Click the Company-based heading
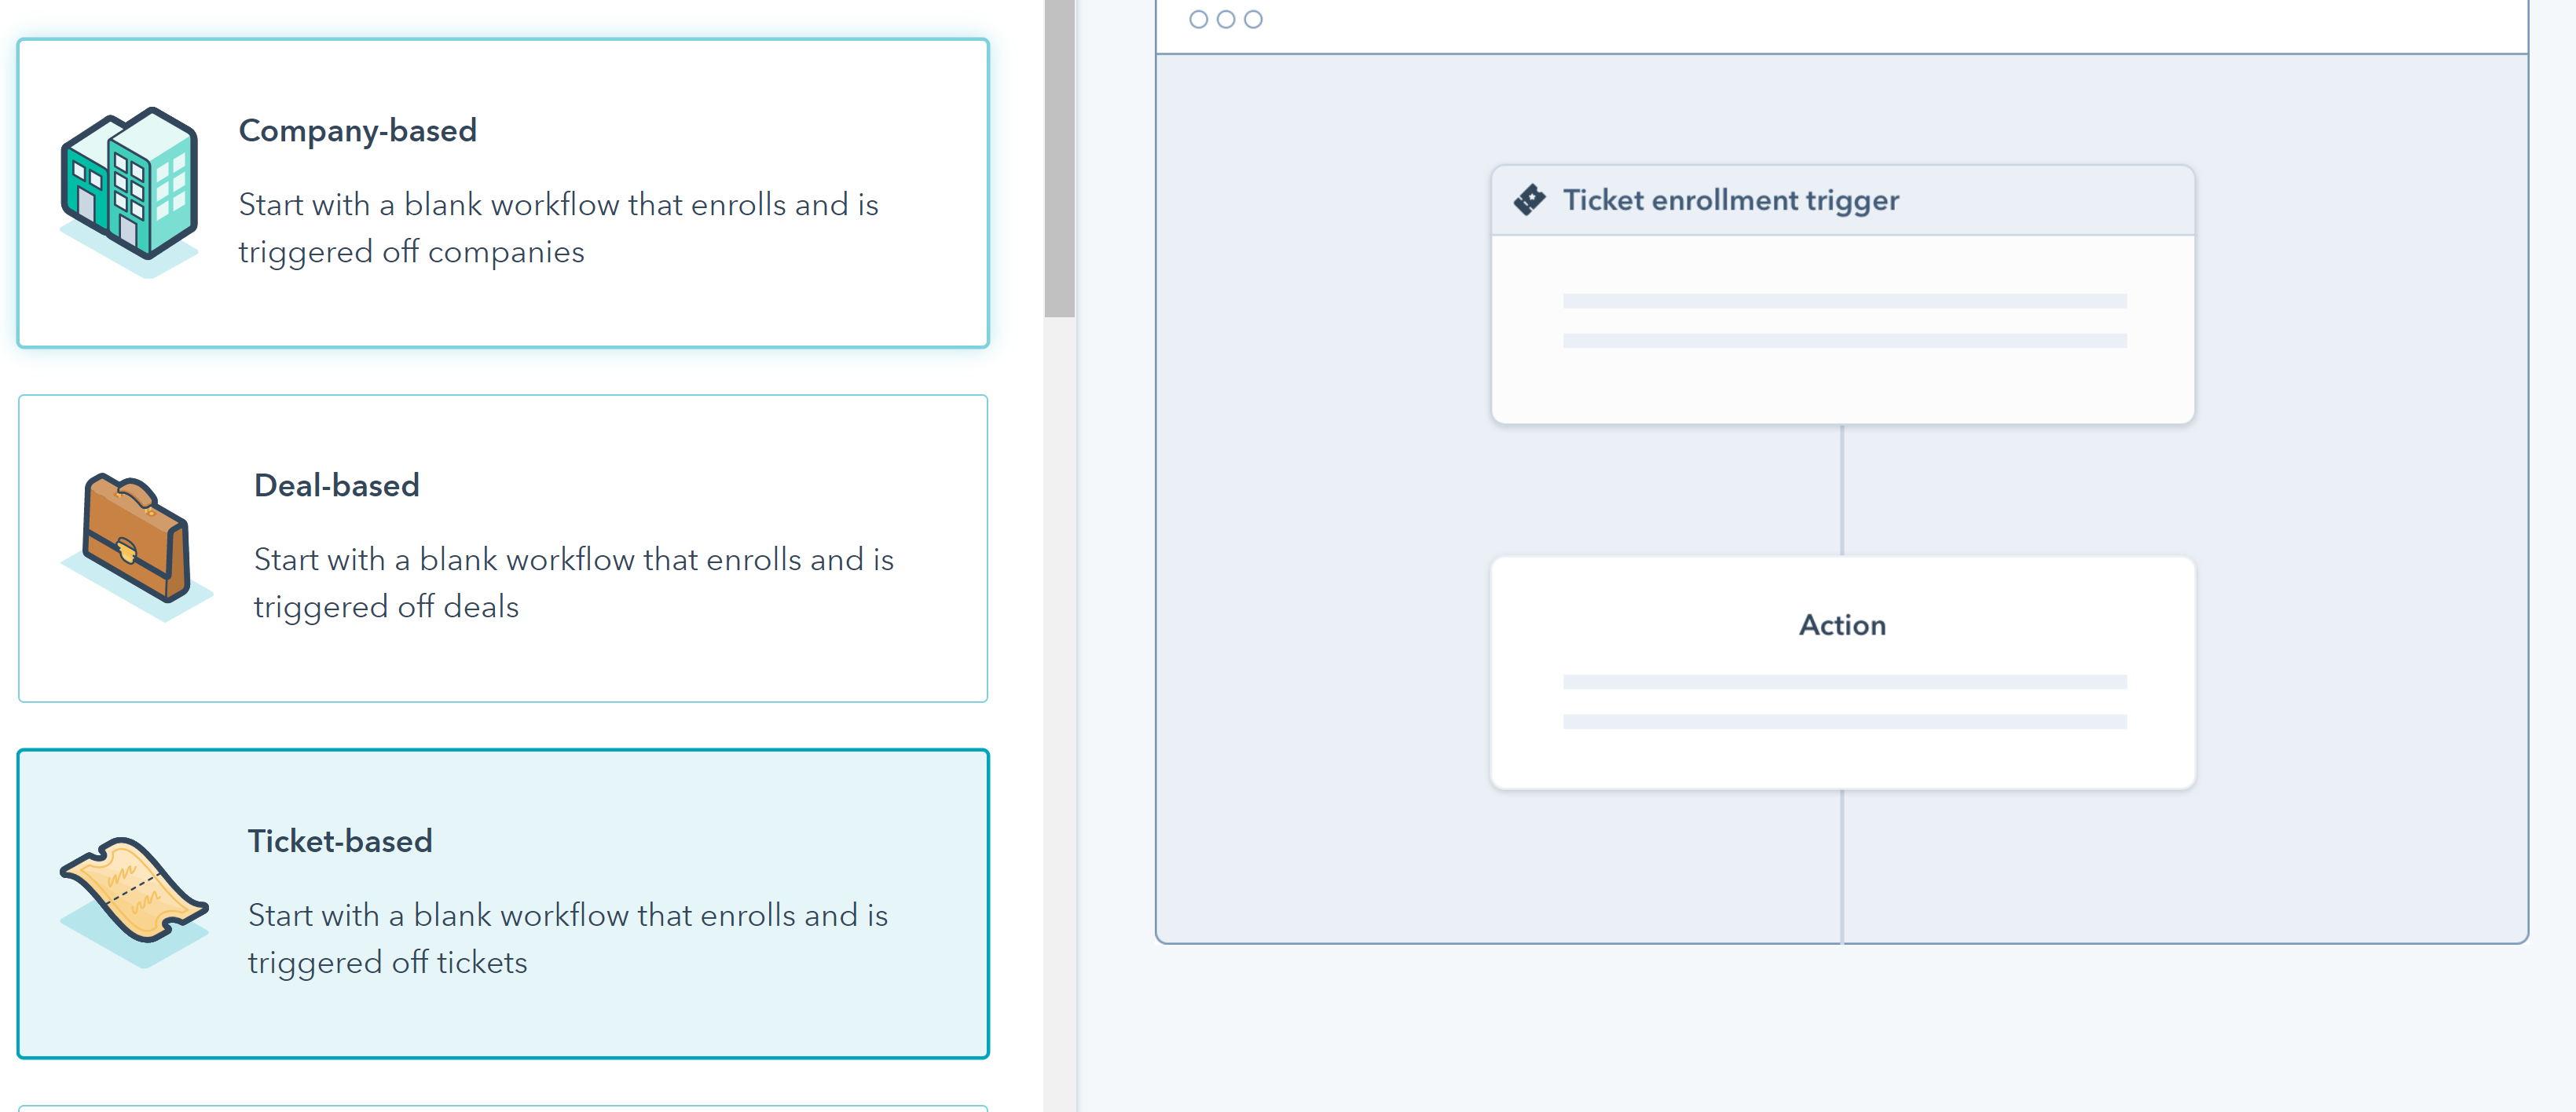This screenshot has width=2576, height=1112. point(357,131)
